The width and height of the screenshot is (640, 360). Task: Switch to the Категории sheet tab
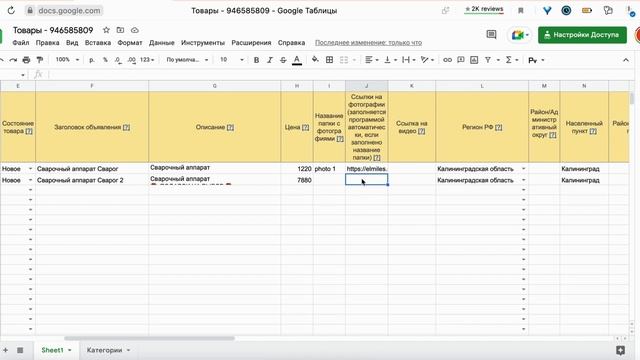coord(104,350)
